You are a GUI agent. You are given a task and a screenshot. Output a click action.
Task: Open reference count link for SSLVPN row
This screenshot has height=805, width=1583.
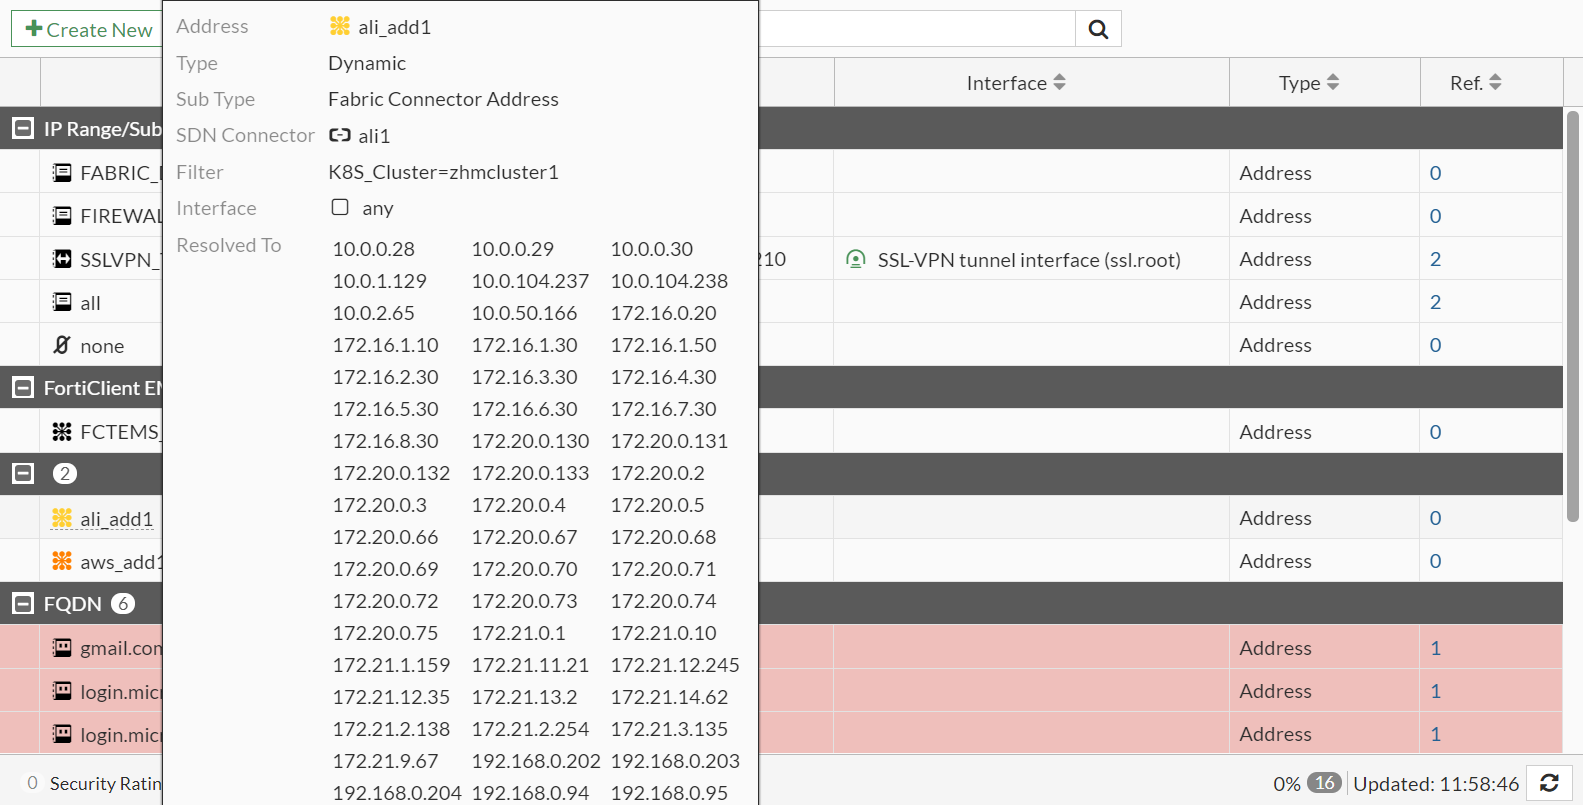1435,259
